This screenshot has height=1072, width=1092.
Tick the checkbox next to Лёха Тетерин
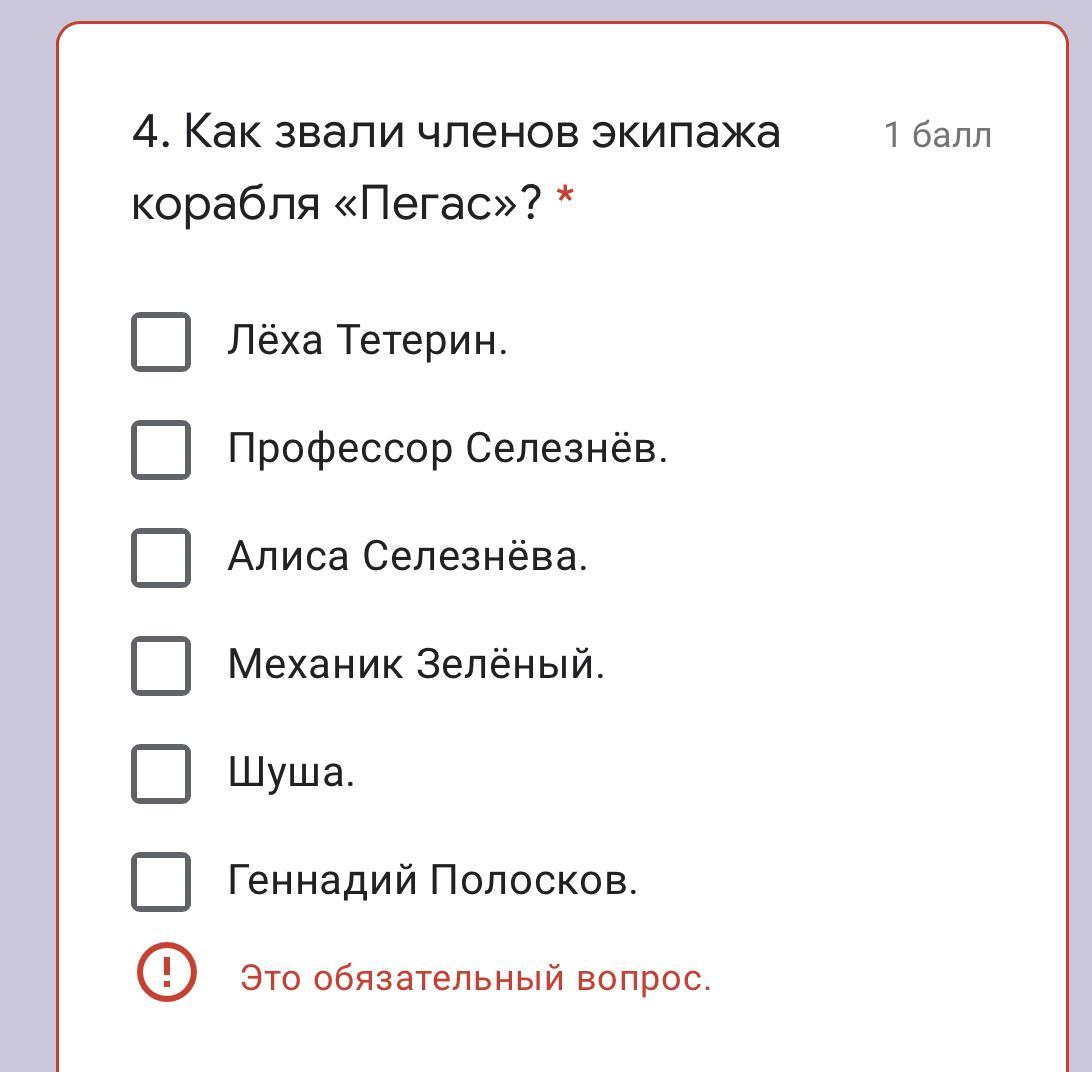[x=161, y=341]
